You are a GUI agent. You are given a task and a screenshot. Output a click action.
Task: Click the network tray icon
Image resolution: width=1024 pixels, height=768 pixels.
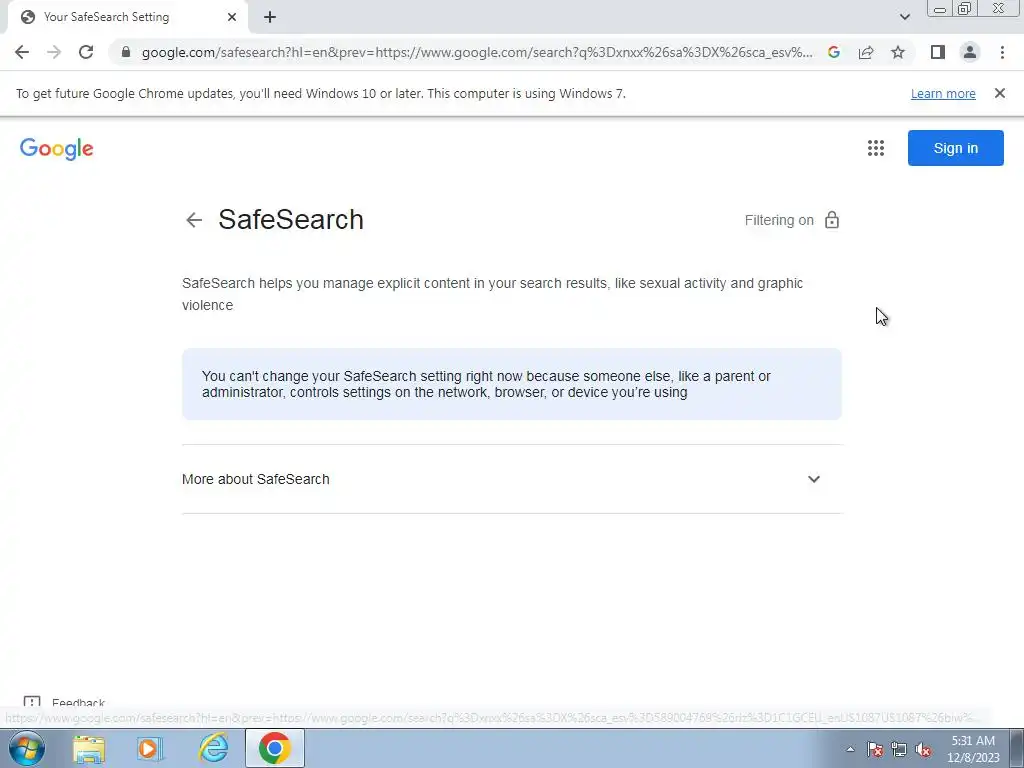899,749
